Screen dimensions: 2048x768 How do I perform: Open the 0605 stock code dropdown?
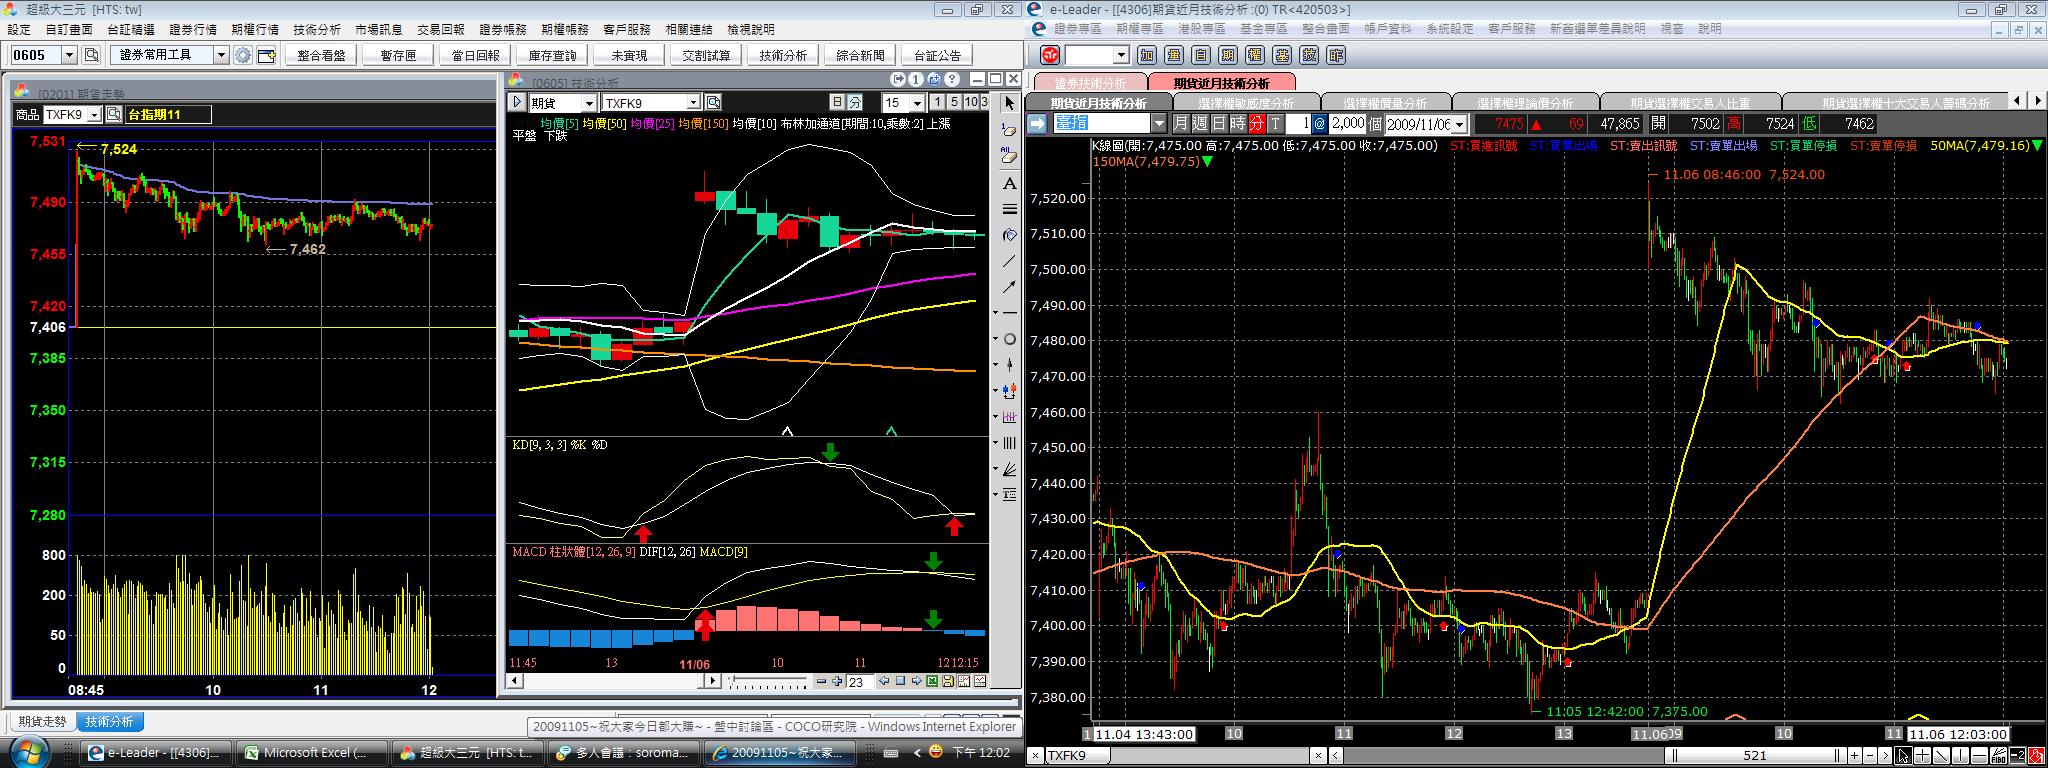(x=69, y=55)
